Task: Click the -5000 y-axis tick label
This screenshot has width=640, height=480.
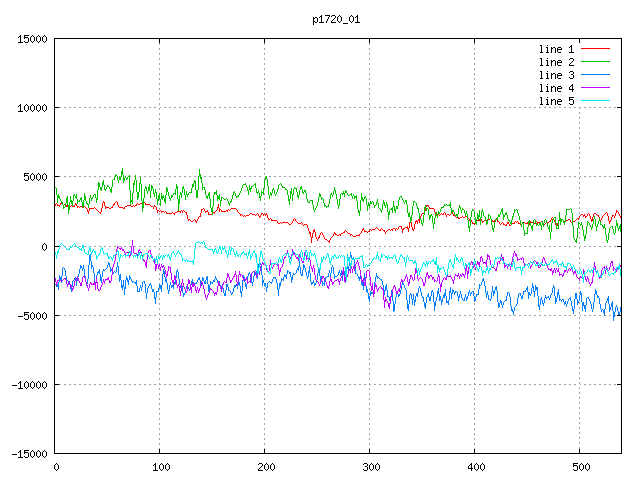Action: (32, 315)
